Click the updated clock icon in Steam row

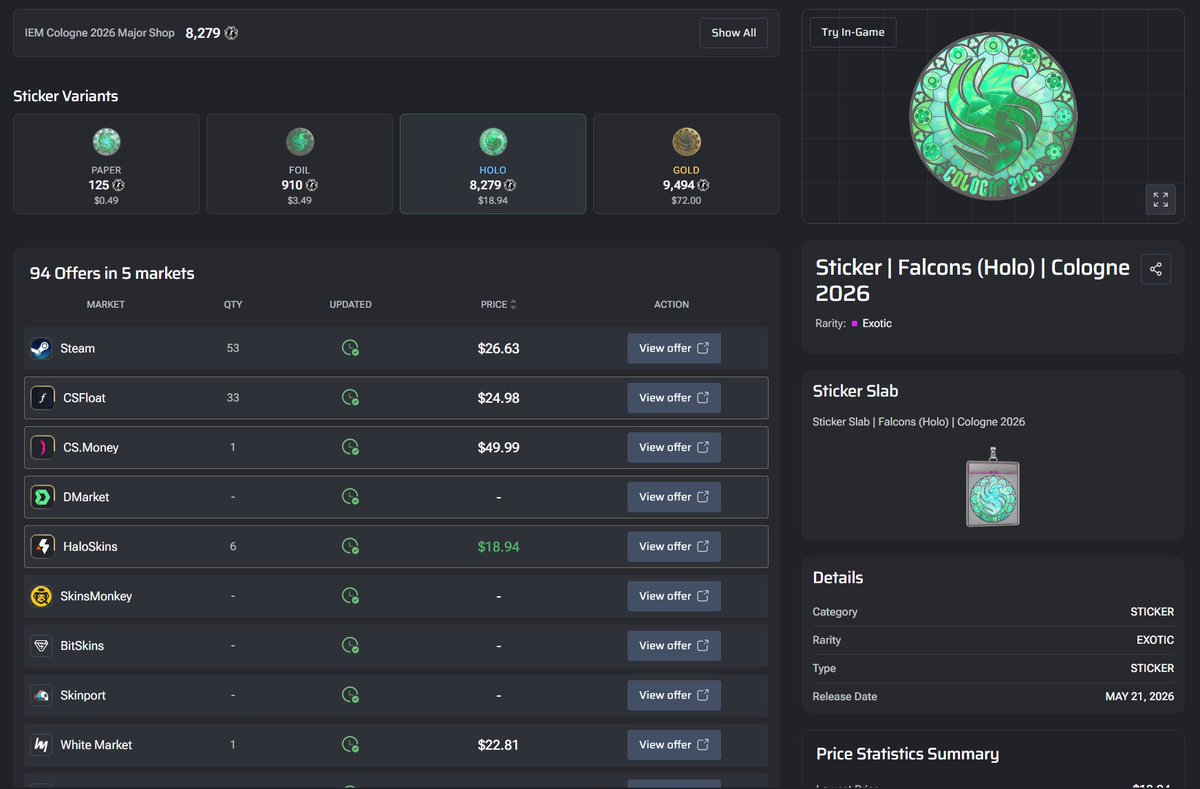[x=350, y=348]
